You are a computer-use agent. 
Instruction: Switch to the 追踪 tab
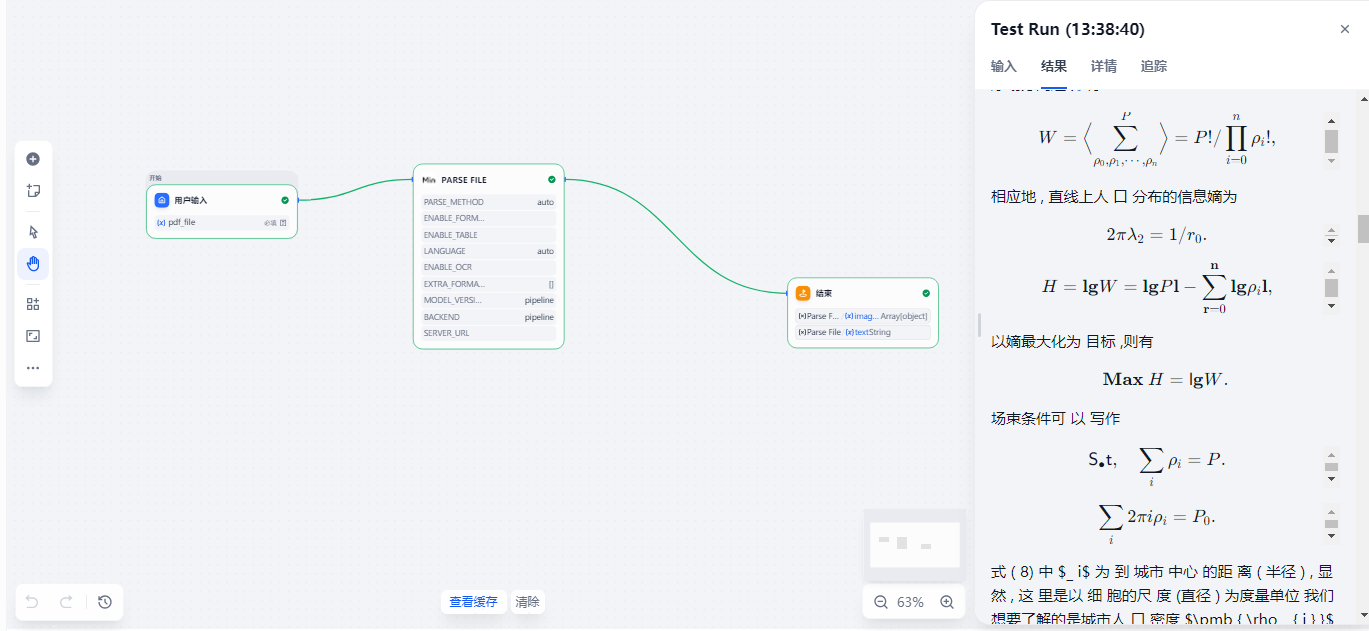pyautogui.click(x=1152, y=66)
